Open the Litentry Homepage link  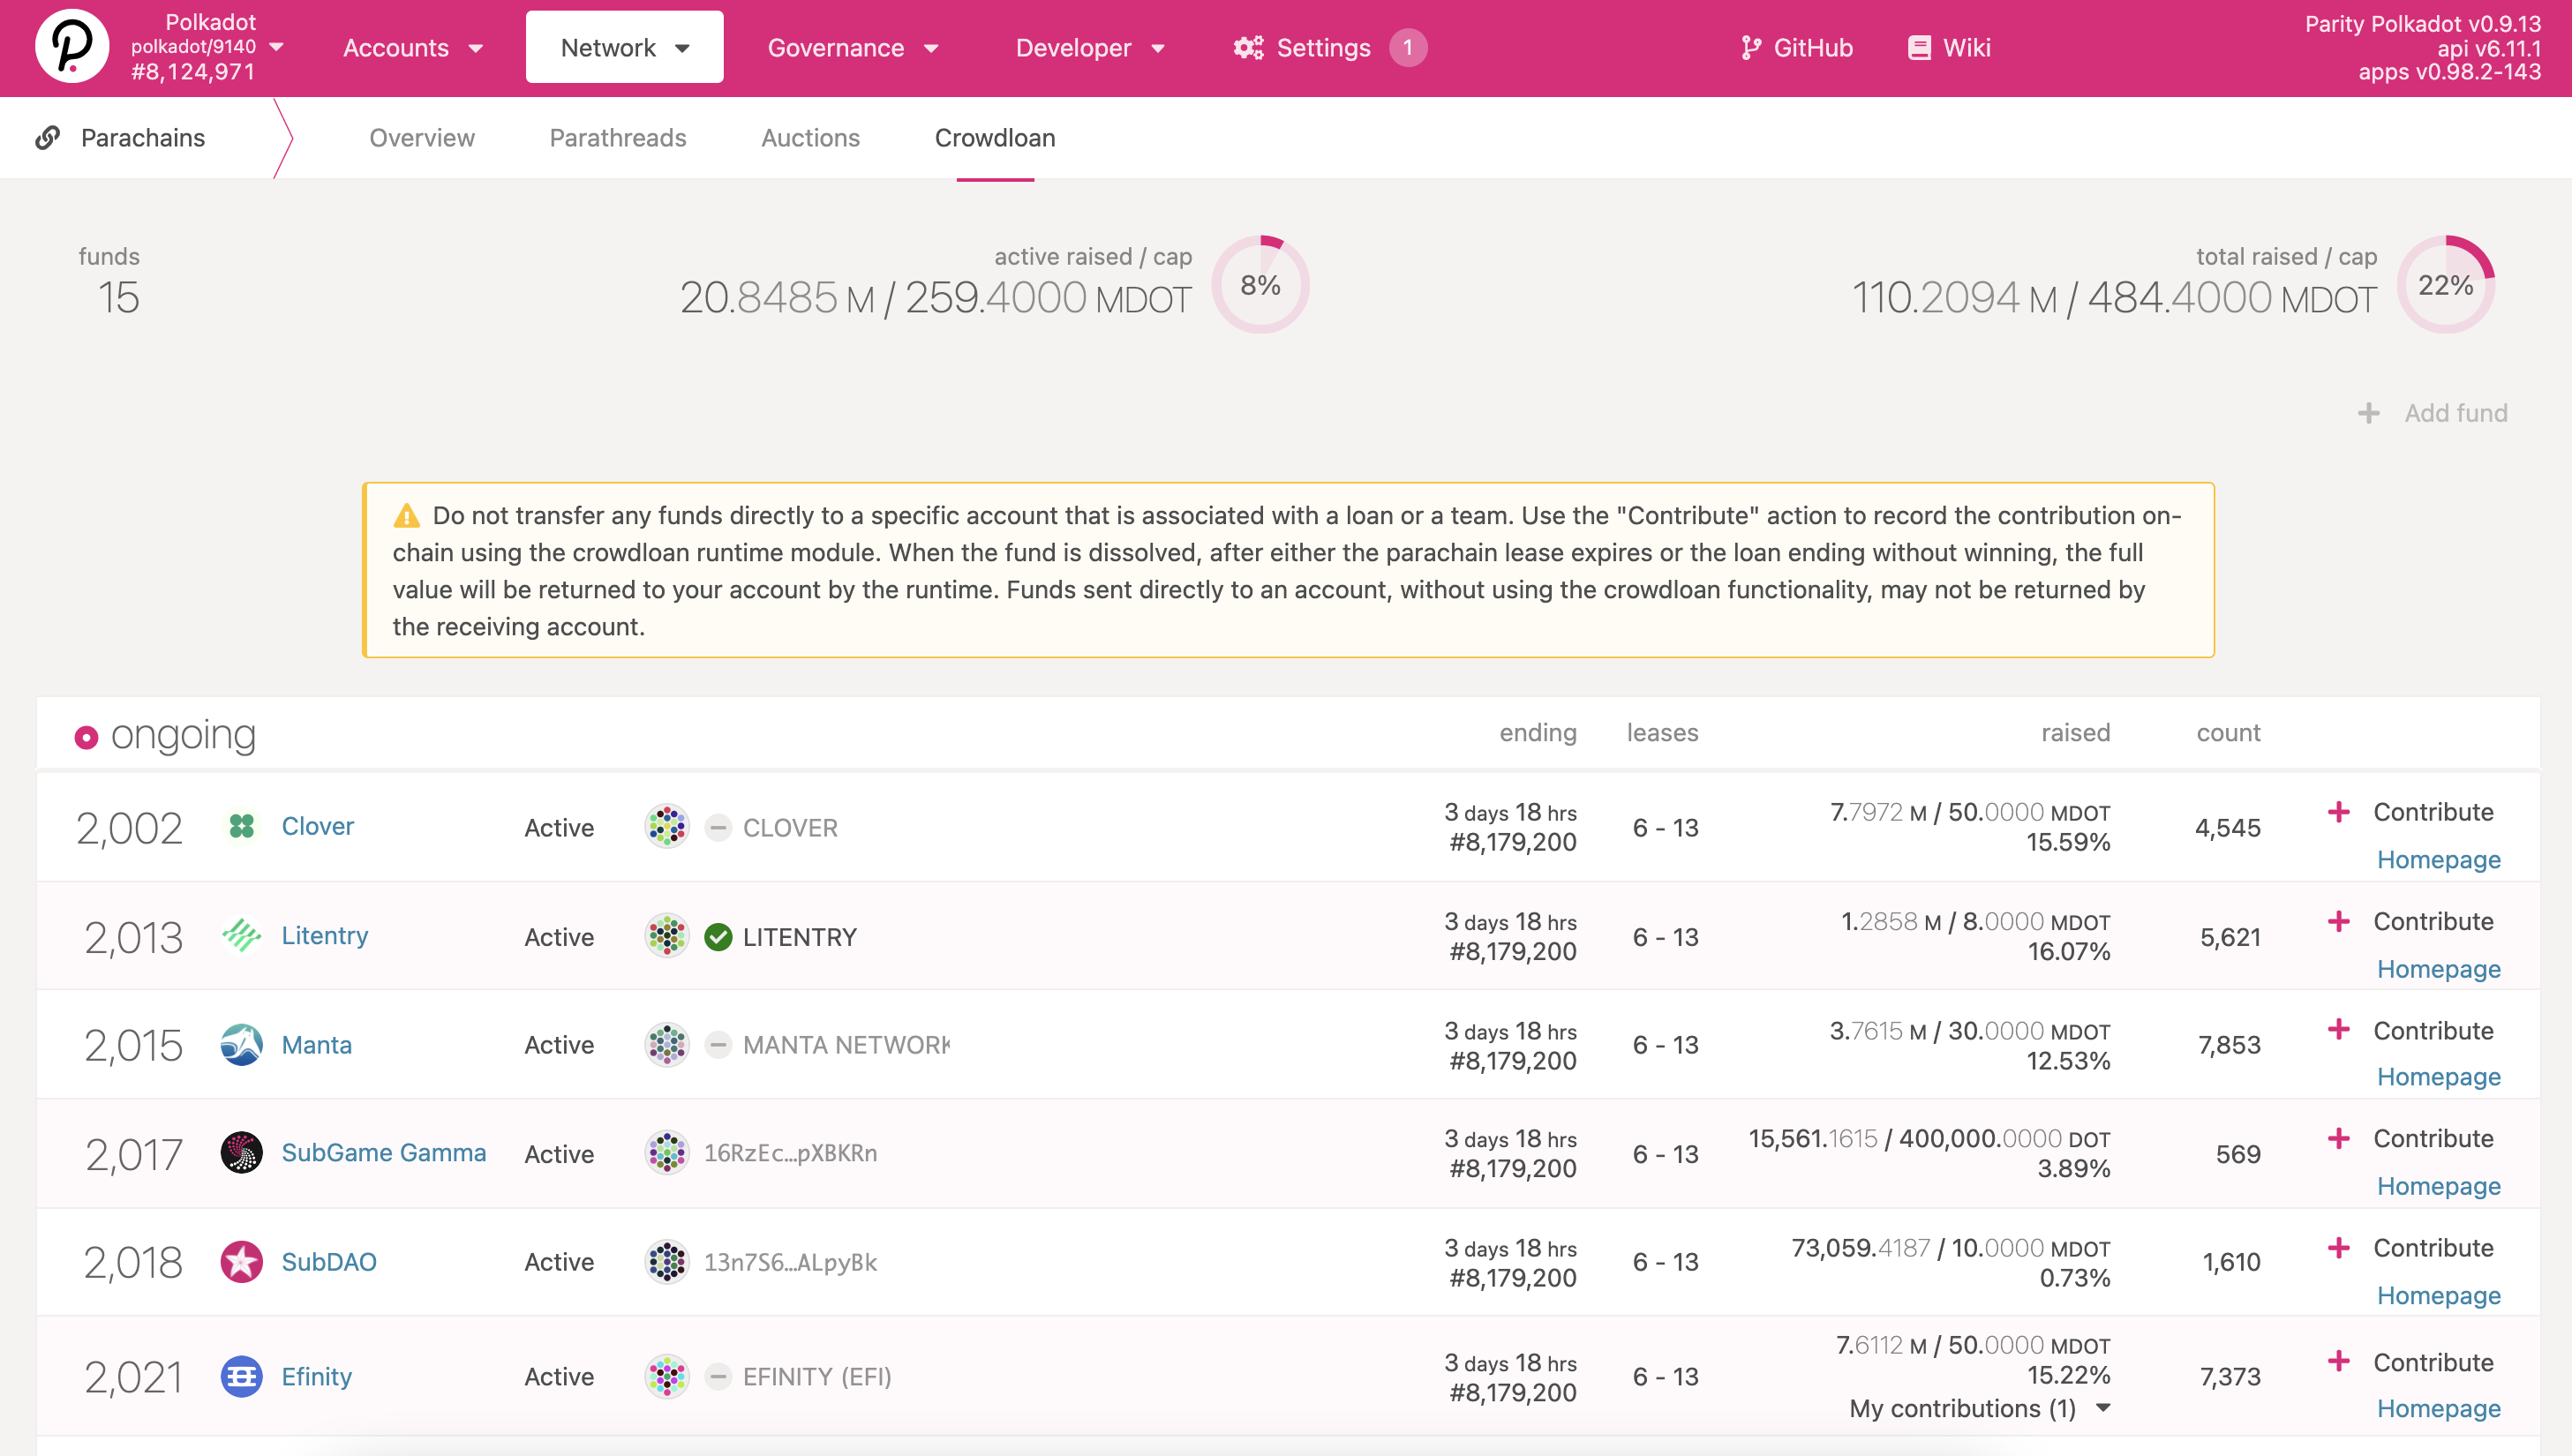click(x=2438, y=968)
